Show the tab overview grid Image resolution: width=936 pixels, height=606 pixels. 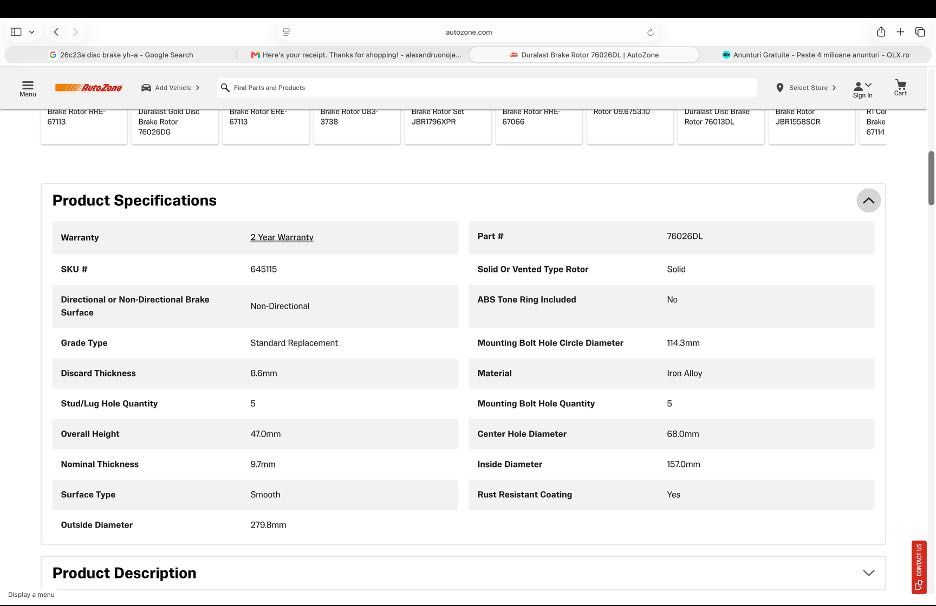[x=920, y=32]
